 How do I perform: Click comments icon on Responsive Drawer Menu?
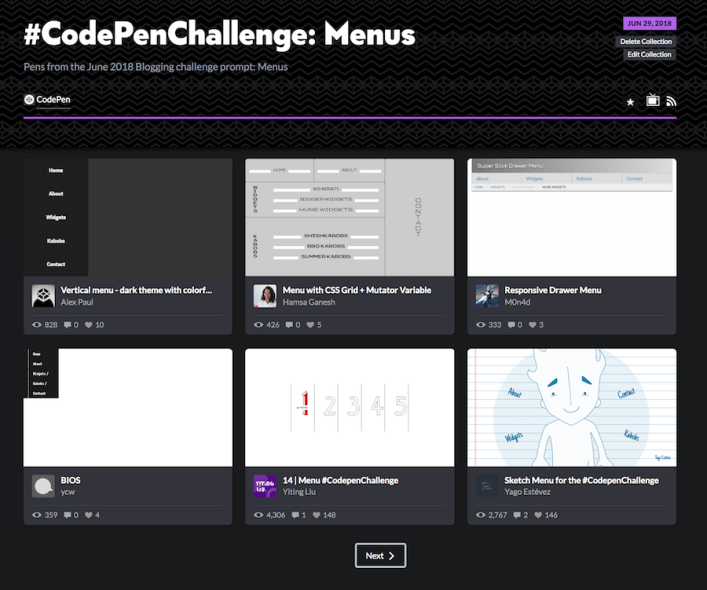pyautogui.click(x=512, y=325)
